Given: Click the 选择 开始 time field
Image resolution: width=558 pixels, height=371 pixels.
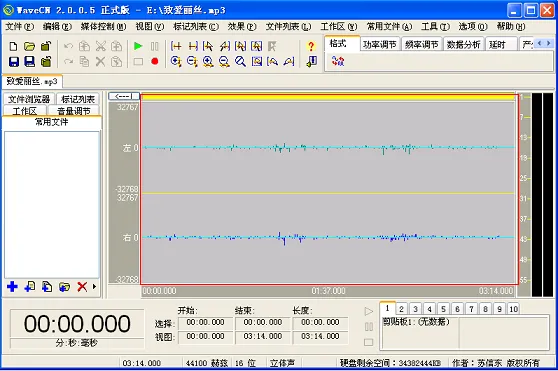Looking at the screenshot, I should 205,323.
